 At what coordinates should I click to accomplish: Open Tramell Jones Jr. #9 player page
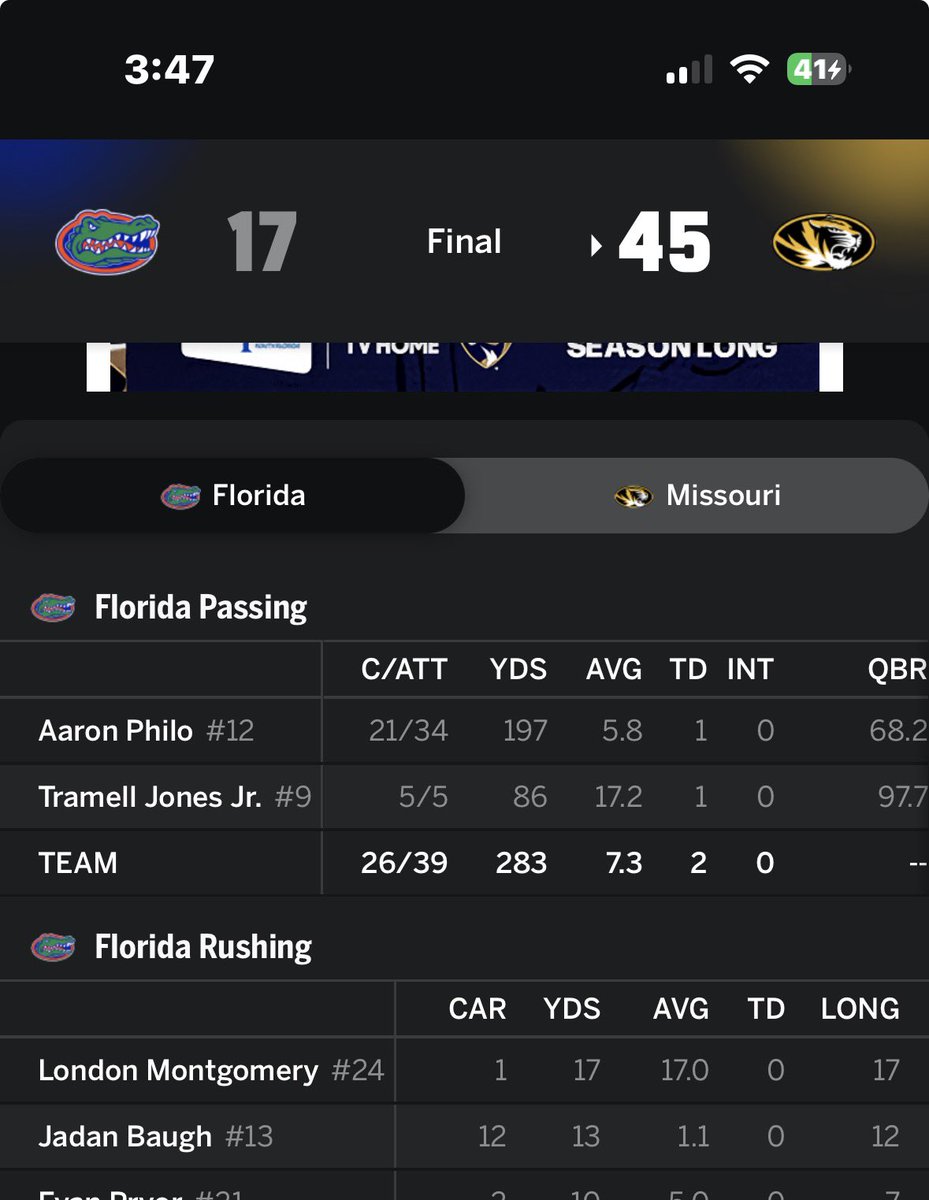tap(175, 797)
